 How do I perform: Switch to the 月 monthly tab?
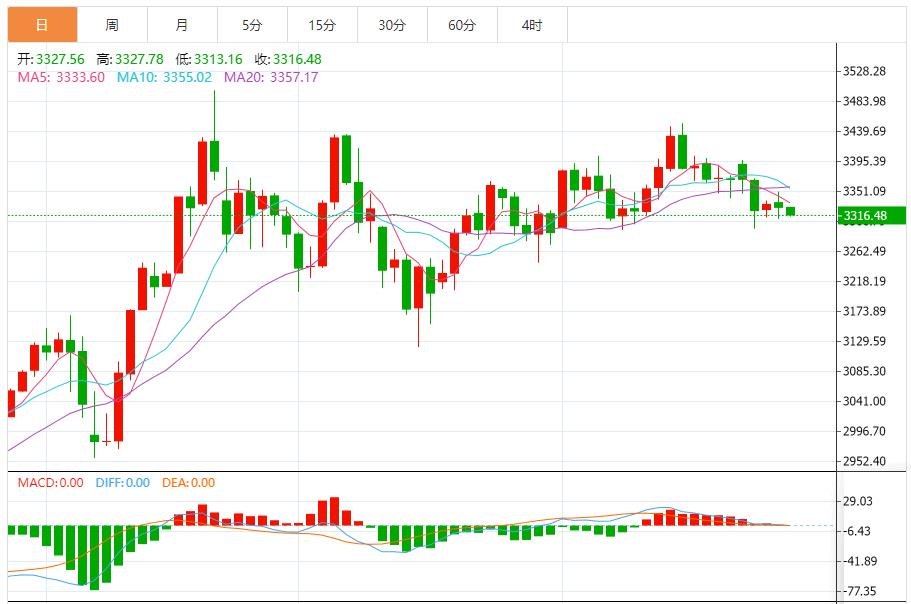[182, 25]
